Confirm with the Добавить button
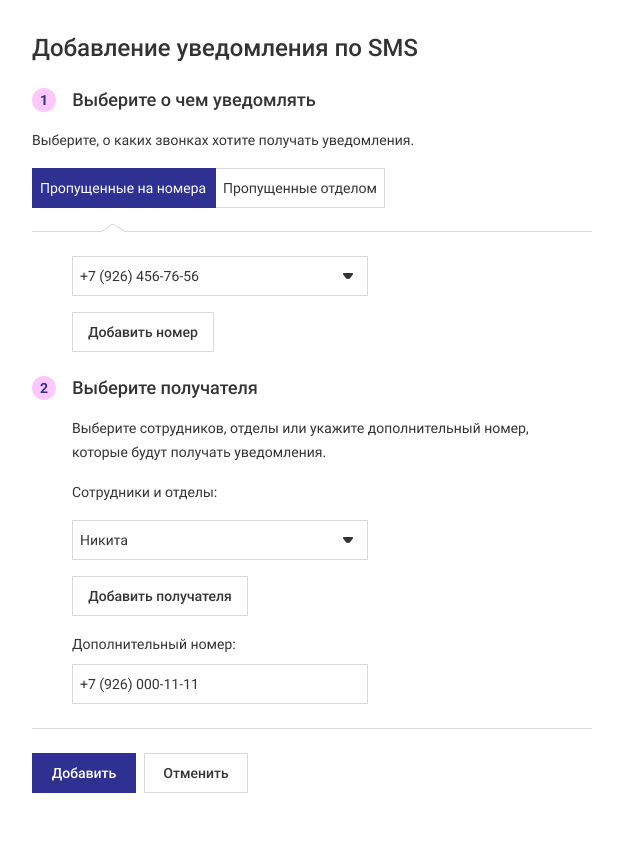624x849 pixels. 84,773
